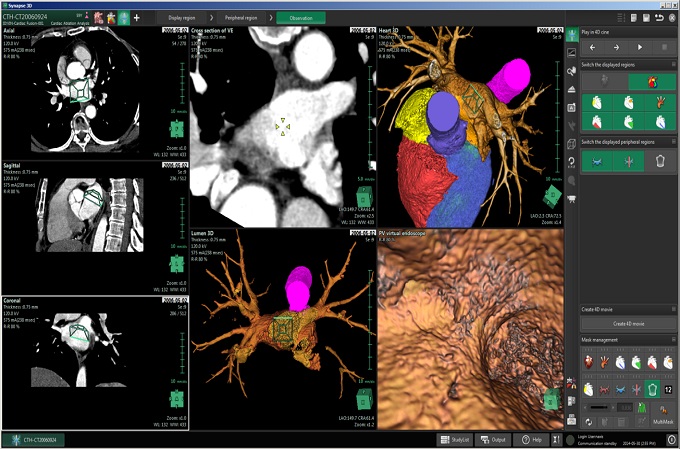680x449 pixels.
Task: Click the save disk icon in top toolbar
Action: click(646, 18)
